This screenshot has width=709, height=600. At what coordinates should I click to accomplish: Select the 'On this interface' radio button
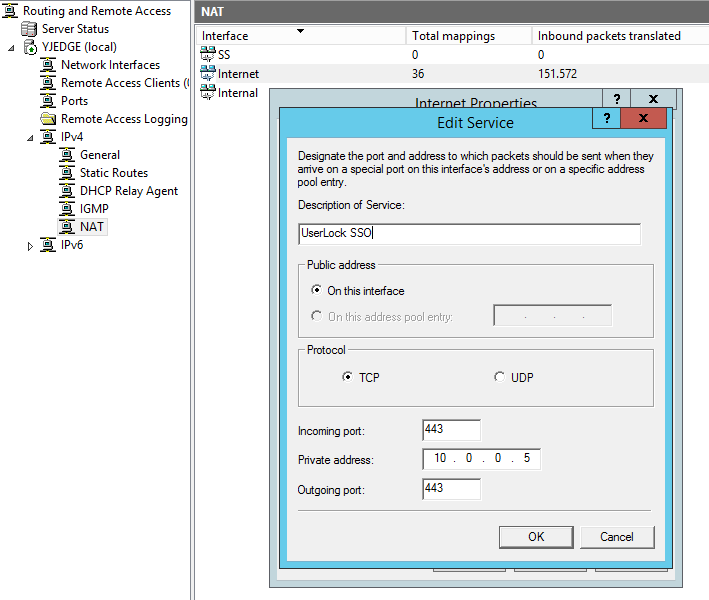pos(317,290)
